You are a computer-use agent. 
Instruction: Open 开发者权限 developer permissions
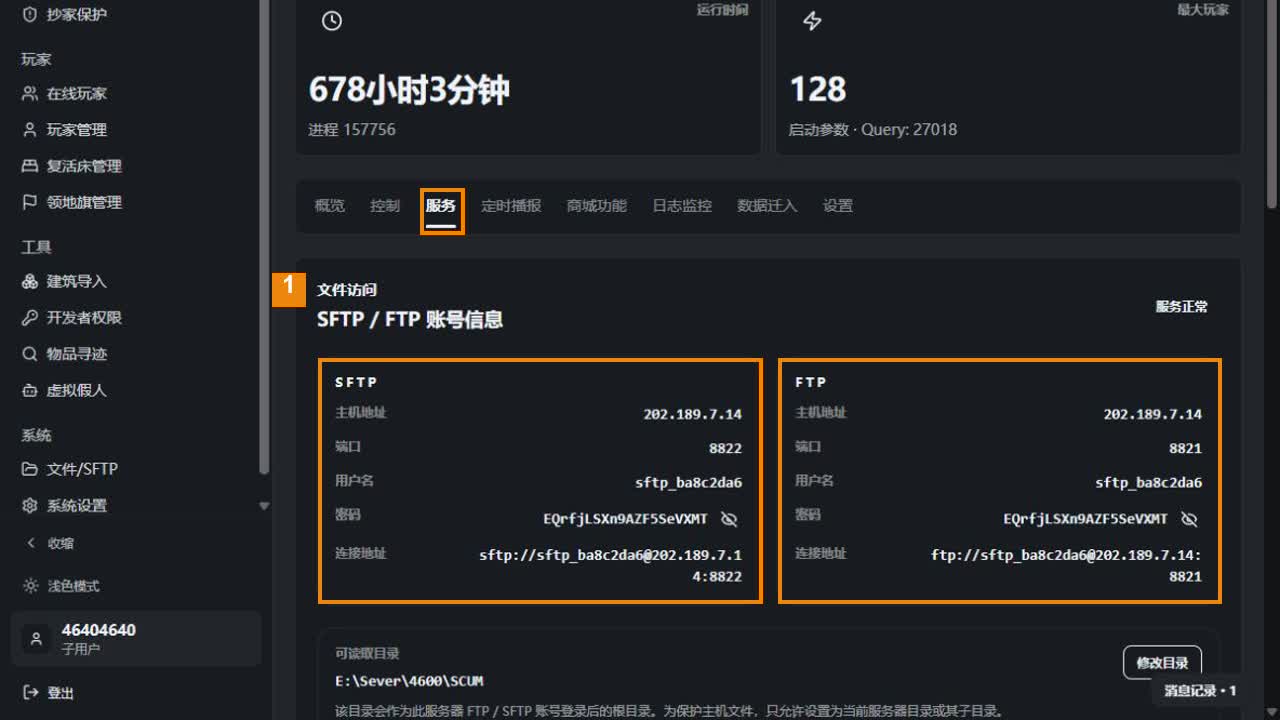[72, 318]
